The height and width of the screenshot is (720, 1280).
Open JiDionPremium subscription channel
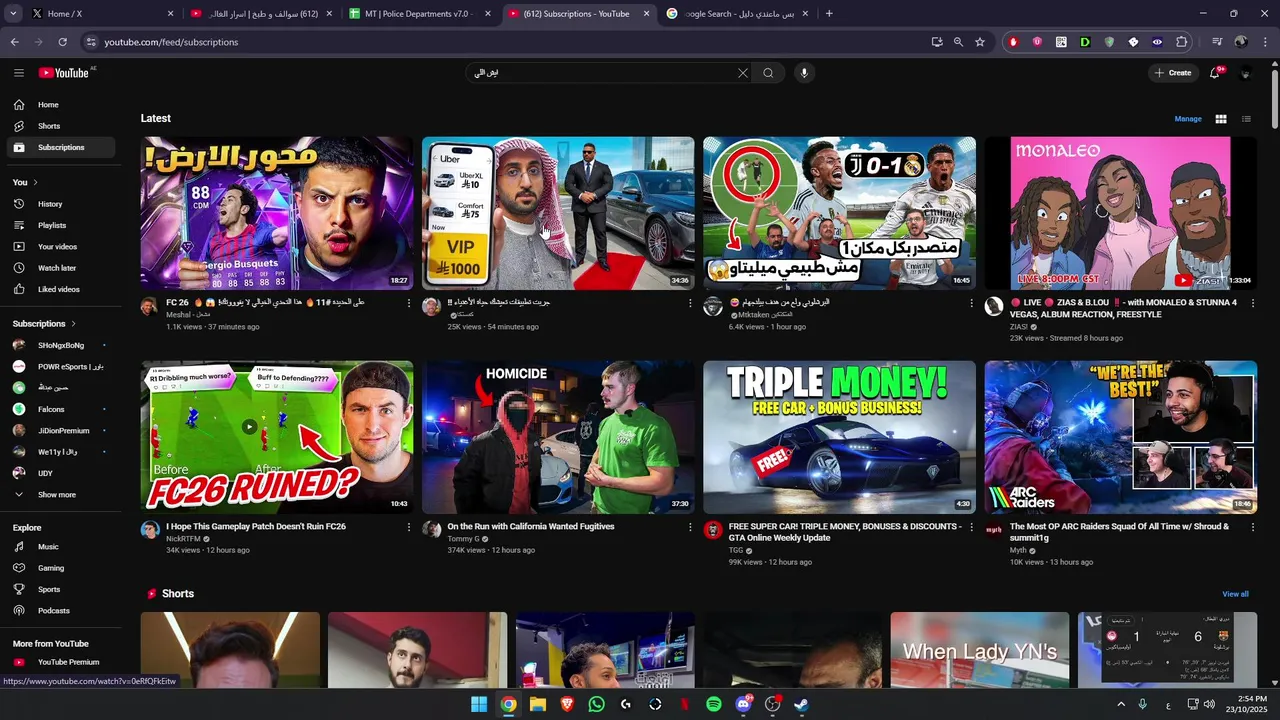(61, 431)
